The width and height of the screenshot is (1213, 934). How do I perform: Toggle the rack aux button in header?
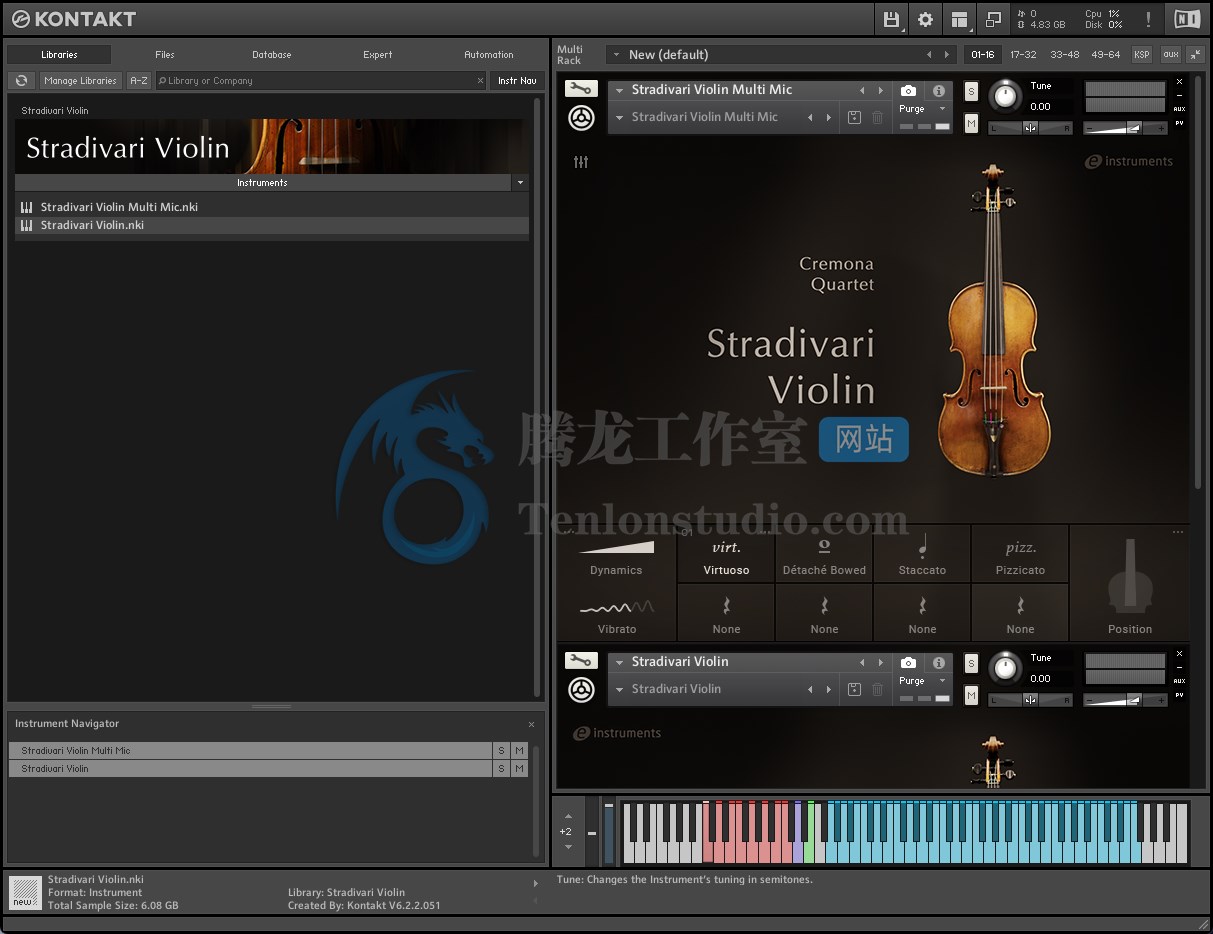(1170, 55)
